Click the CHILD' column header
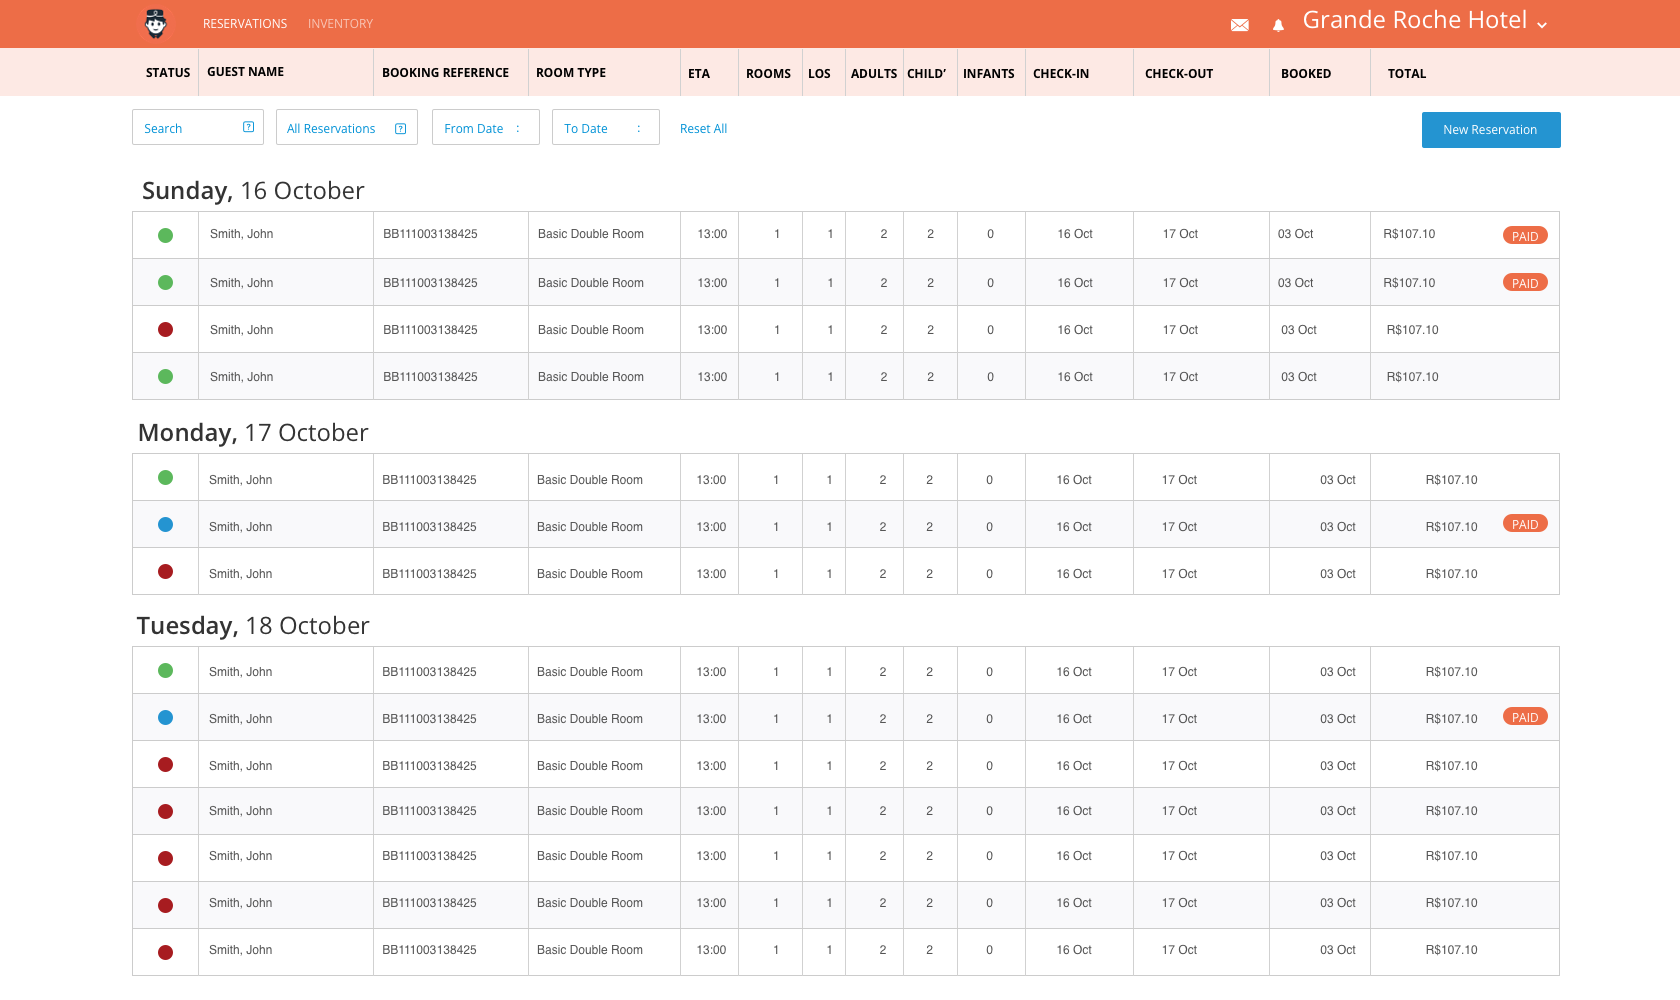1680x1000 pixels. 927,74
